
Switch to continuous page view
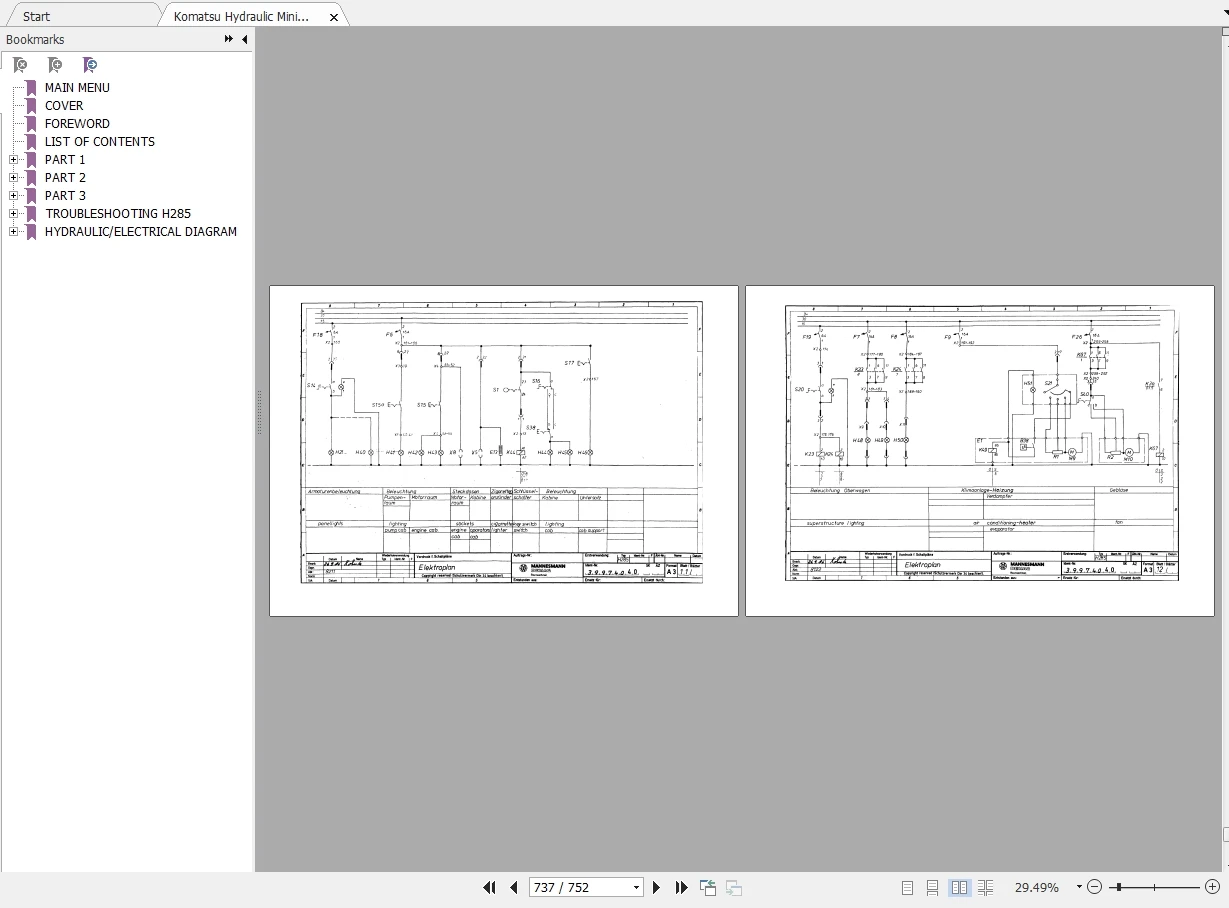pyautogui.click(x=932, y=887)
